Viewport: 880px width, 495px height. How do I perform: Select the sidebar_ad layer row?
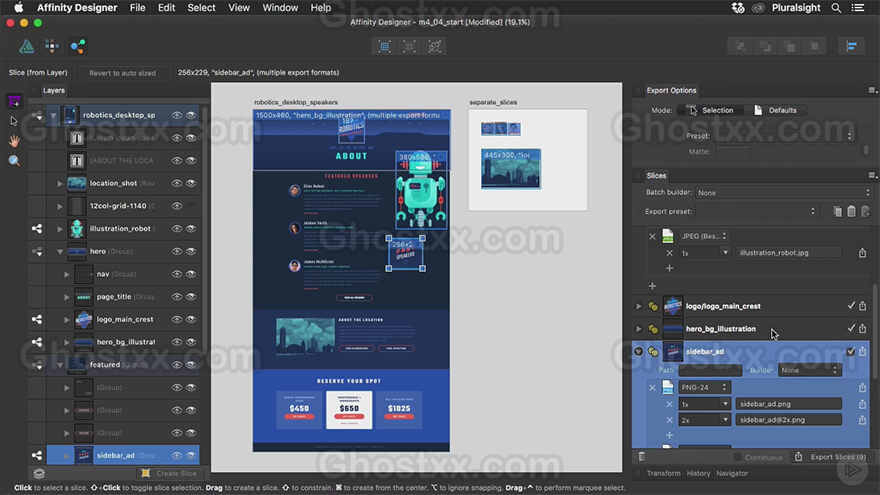[x=123, y=455]
